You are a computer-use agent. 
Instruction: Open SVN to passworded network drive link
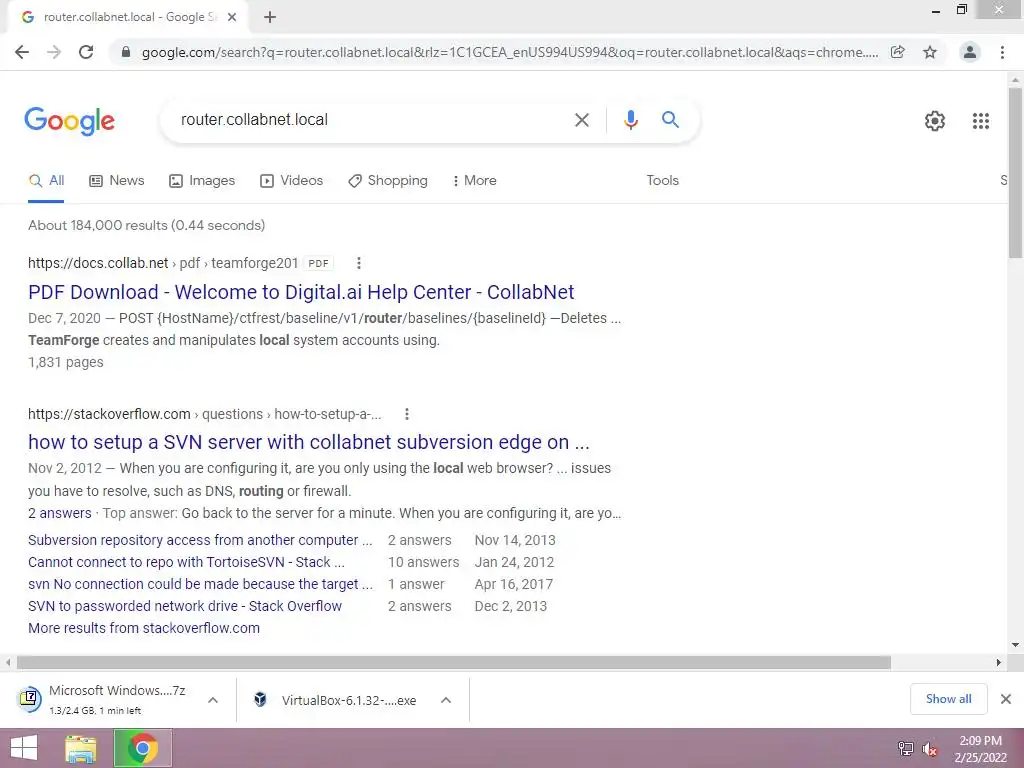click(x=185, y=606)
